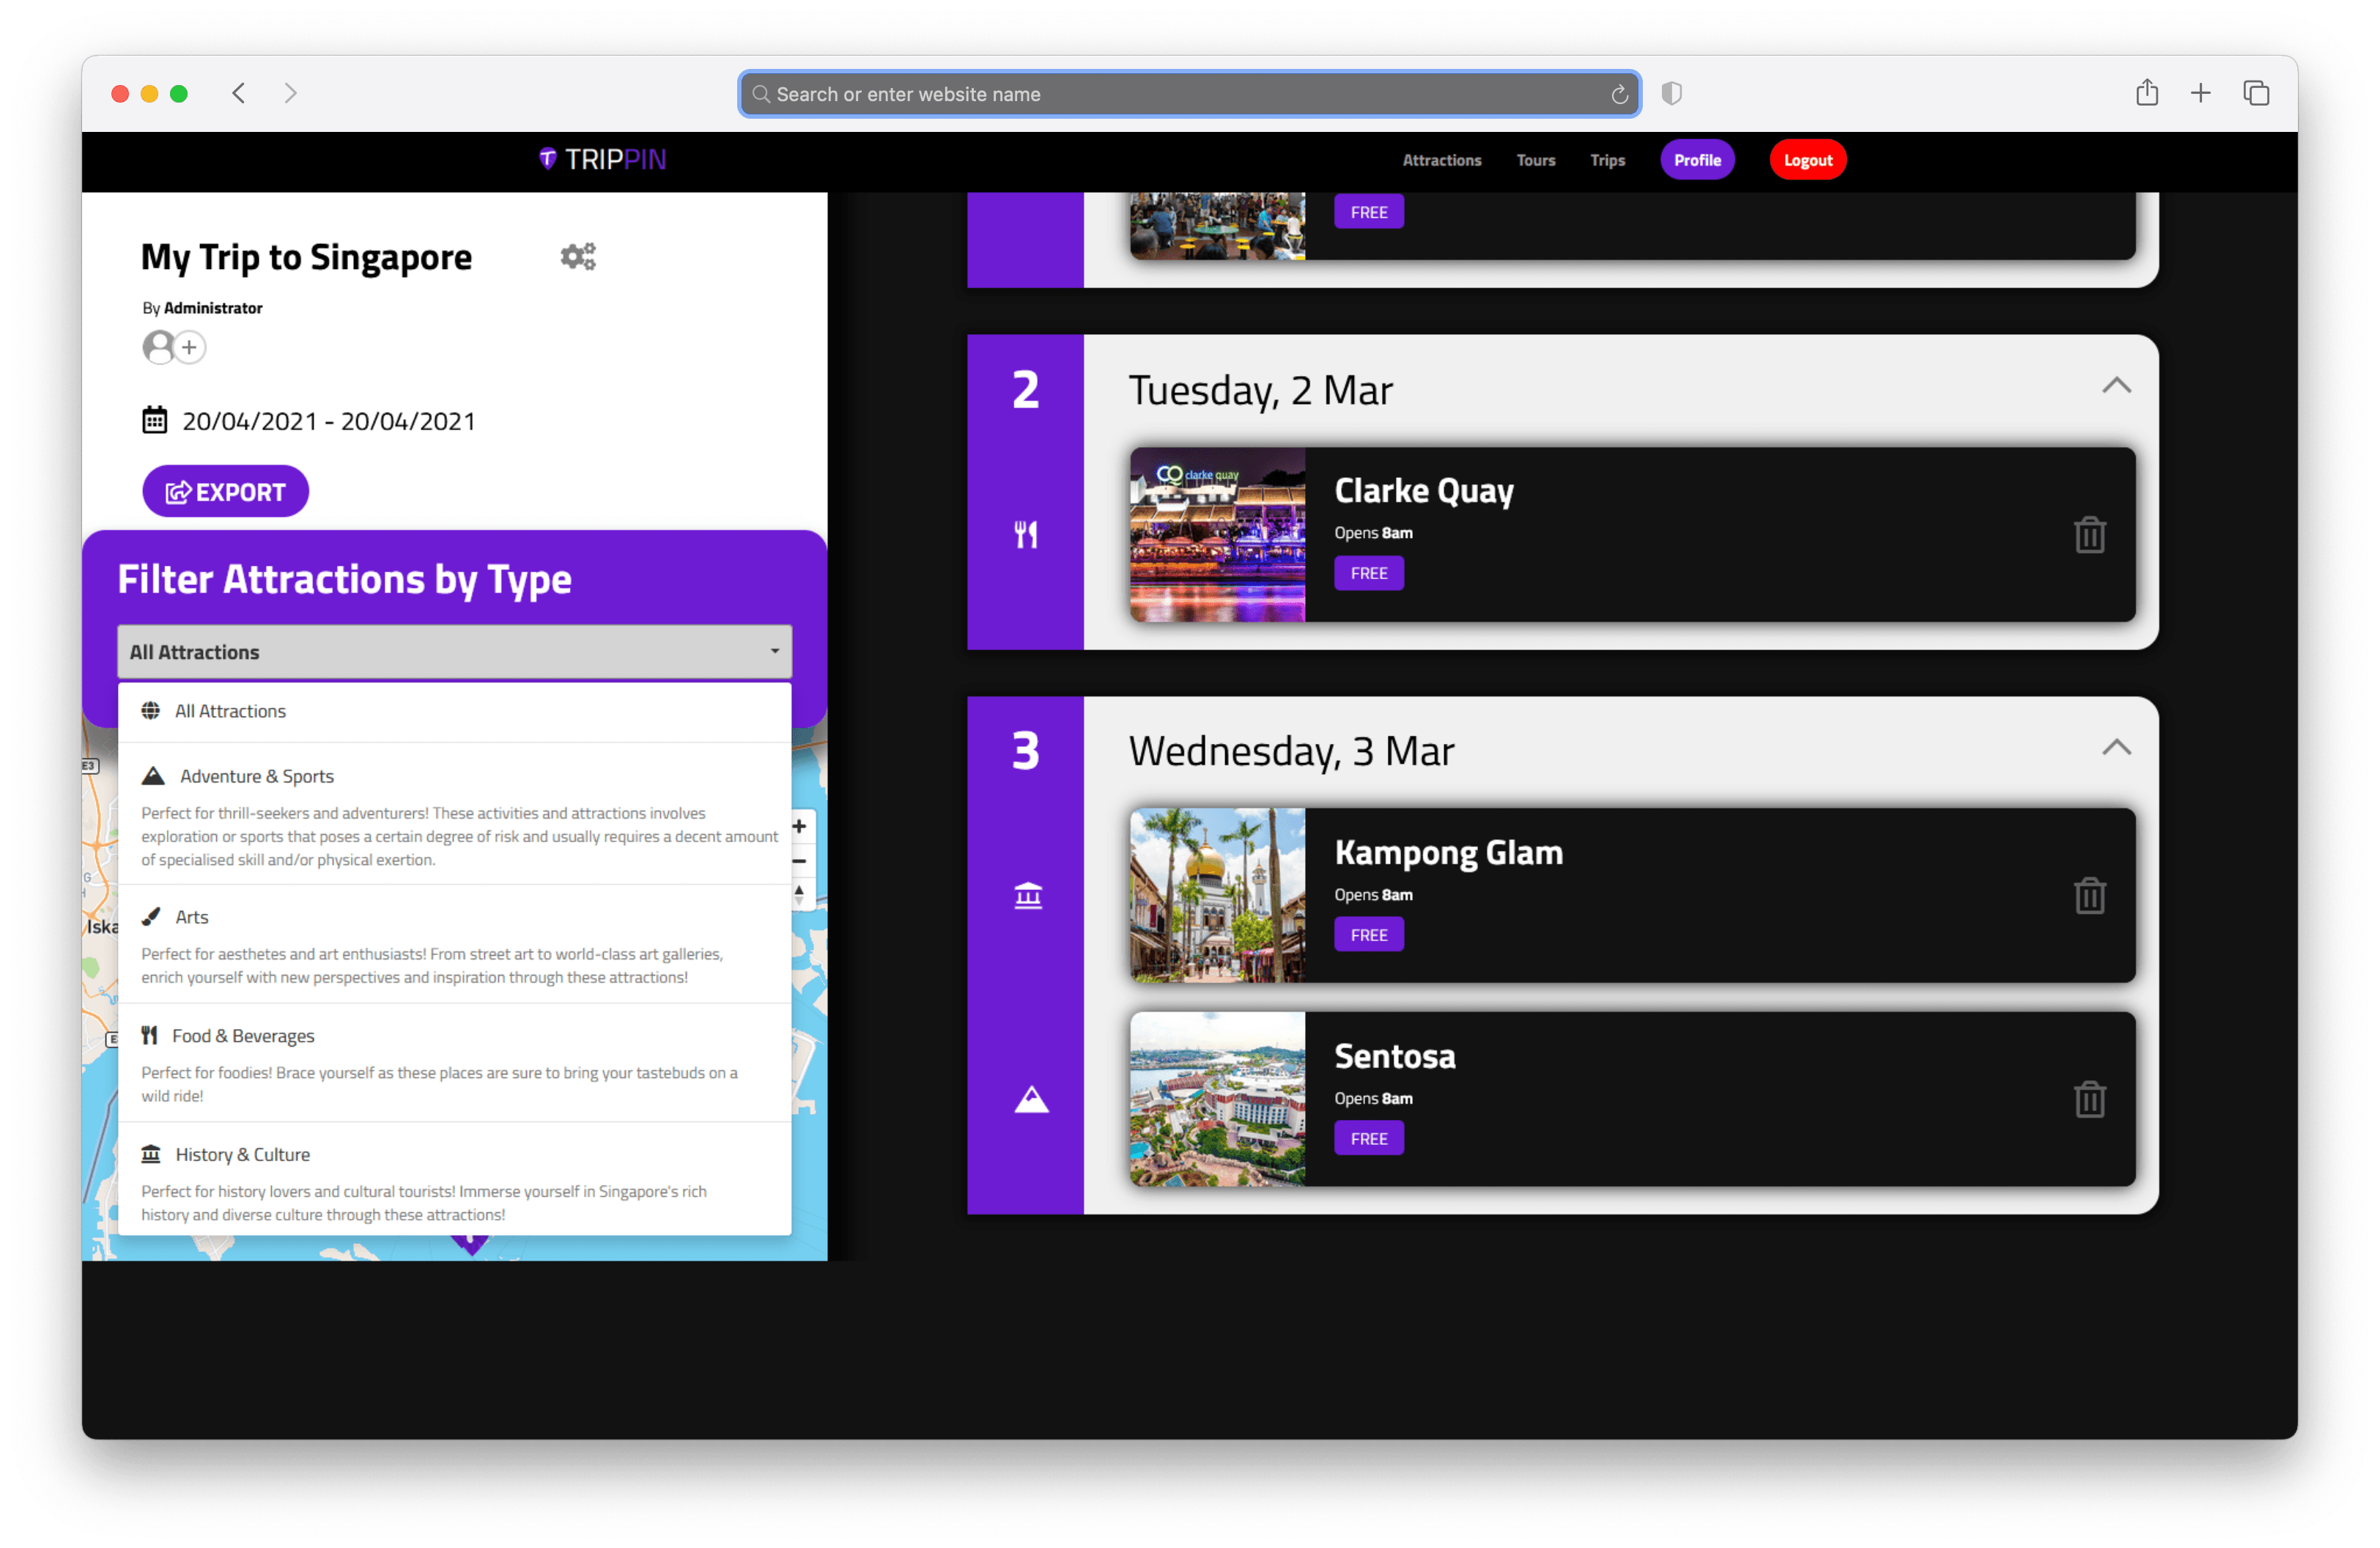Click the EXPORT button
This screenshot has width=2380, height=1548.
click(225, 492)
